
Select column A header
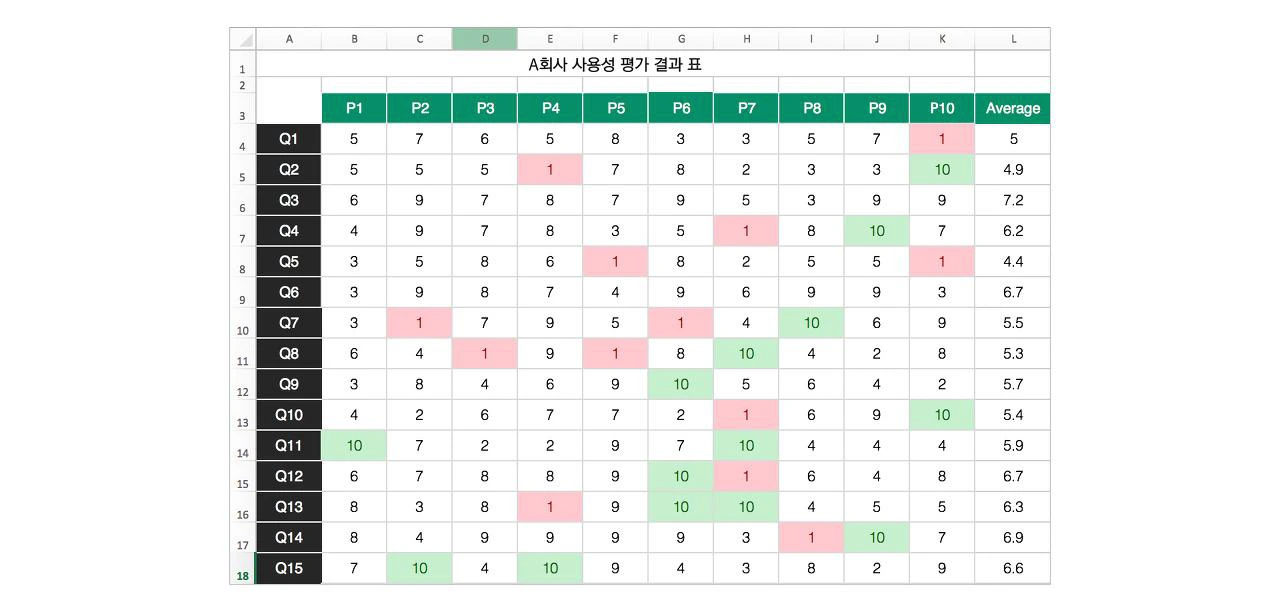tap(289, 39)
